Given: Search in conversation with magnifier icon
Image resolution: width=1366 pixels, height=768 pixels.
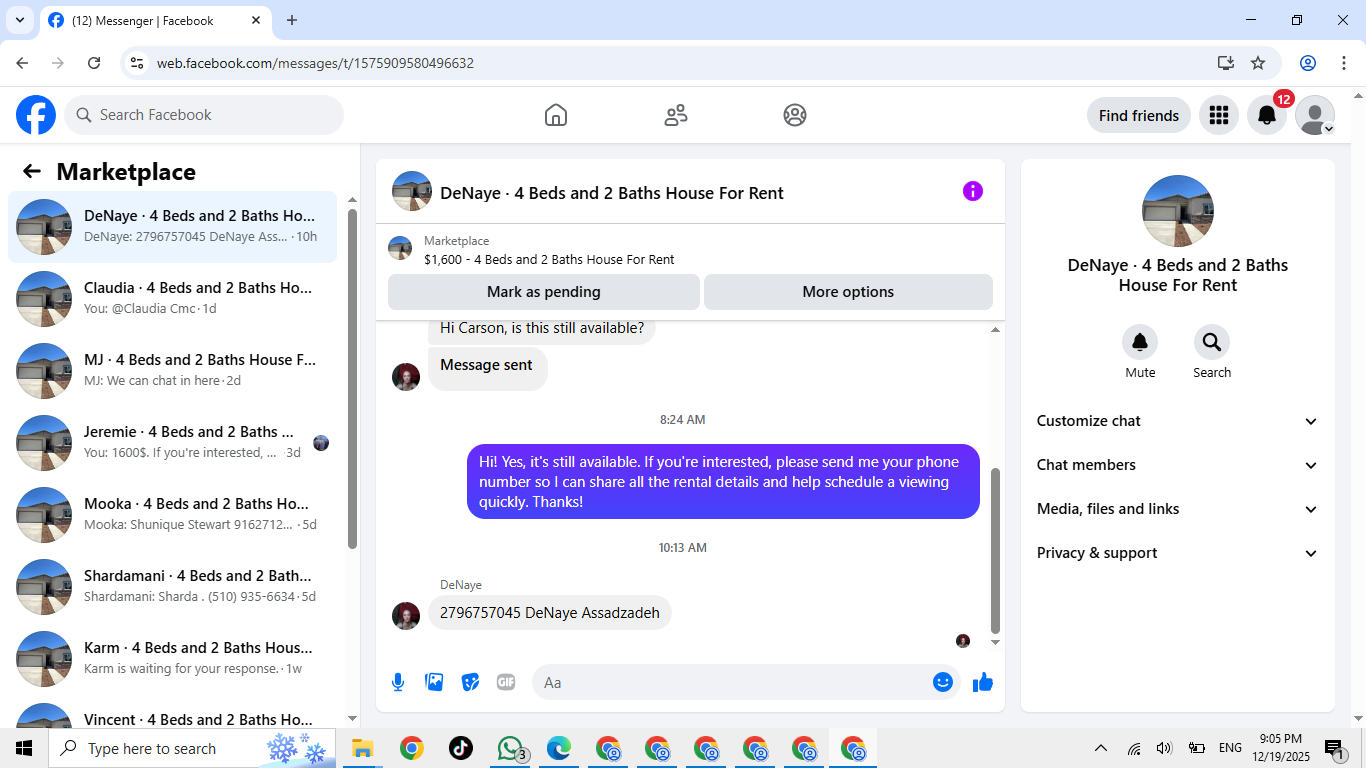Looking at the screenshot, I should (x=1212, y=342).
